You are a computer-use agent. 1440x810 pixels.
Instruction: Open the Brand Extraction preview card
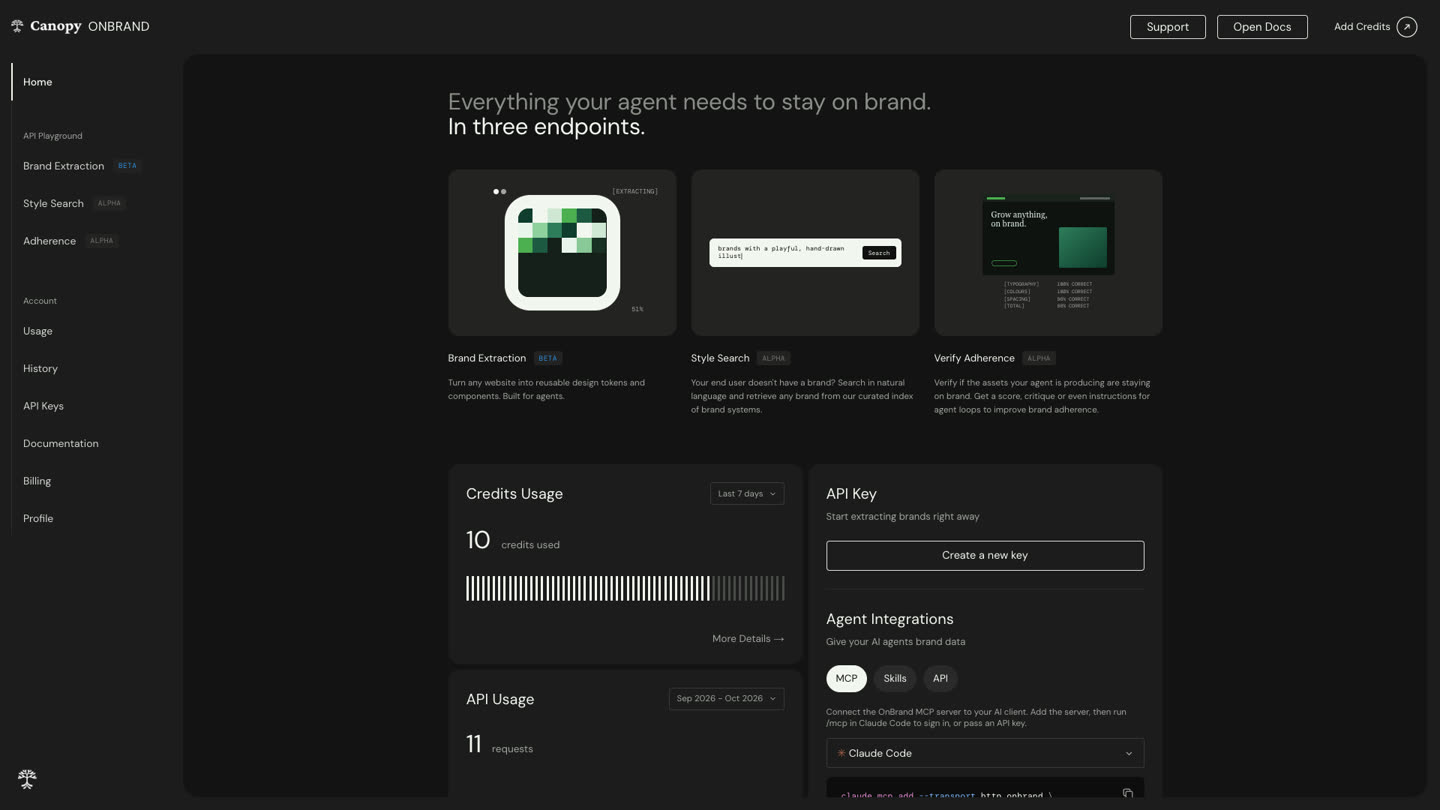562,253
